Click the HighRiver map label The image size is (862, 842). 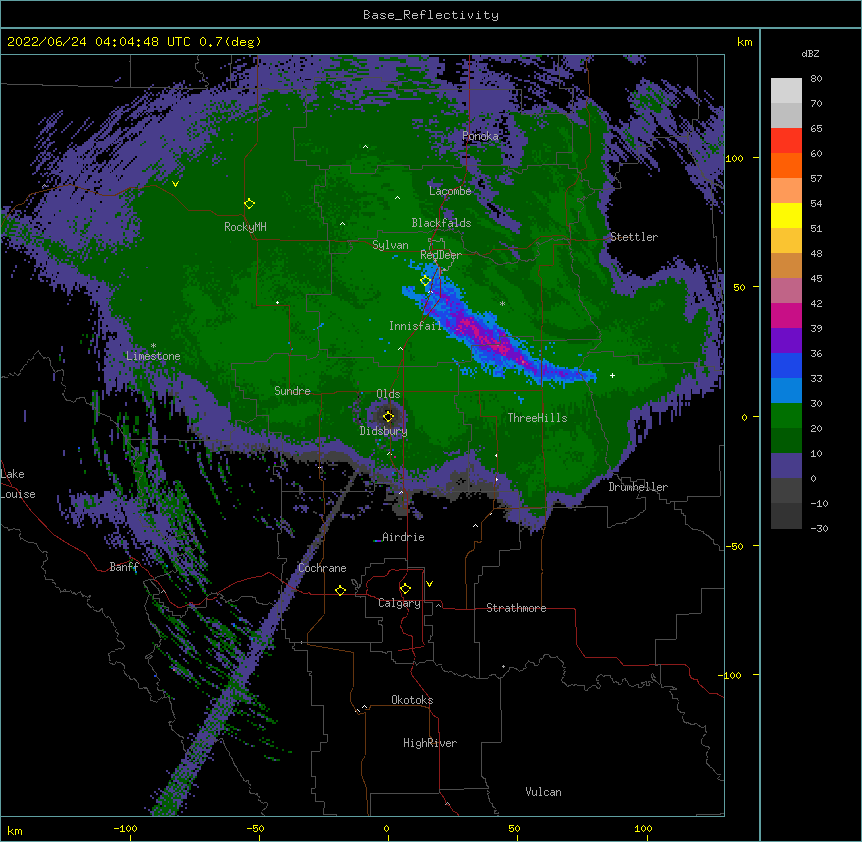(430, 743)
